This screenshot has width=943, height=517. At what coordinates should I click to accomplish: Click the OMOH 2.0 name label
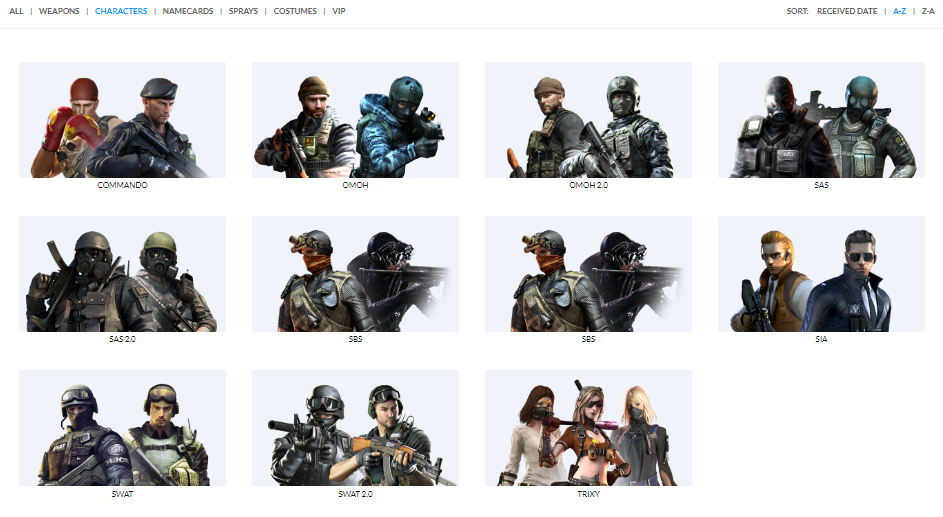coord(588,185)
